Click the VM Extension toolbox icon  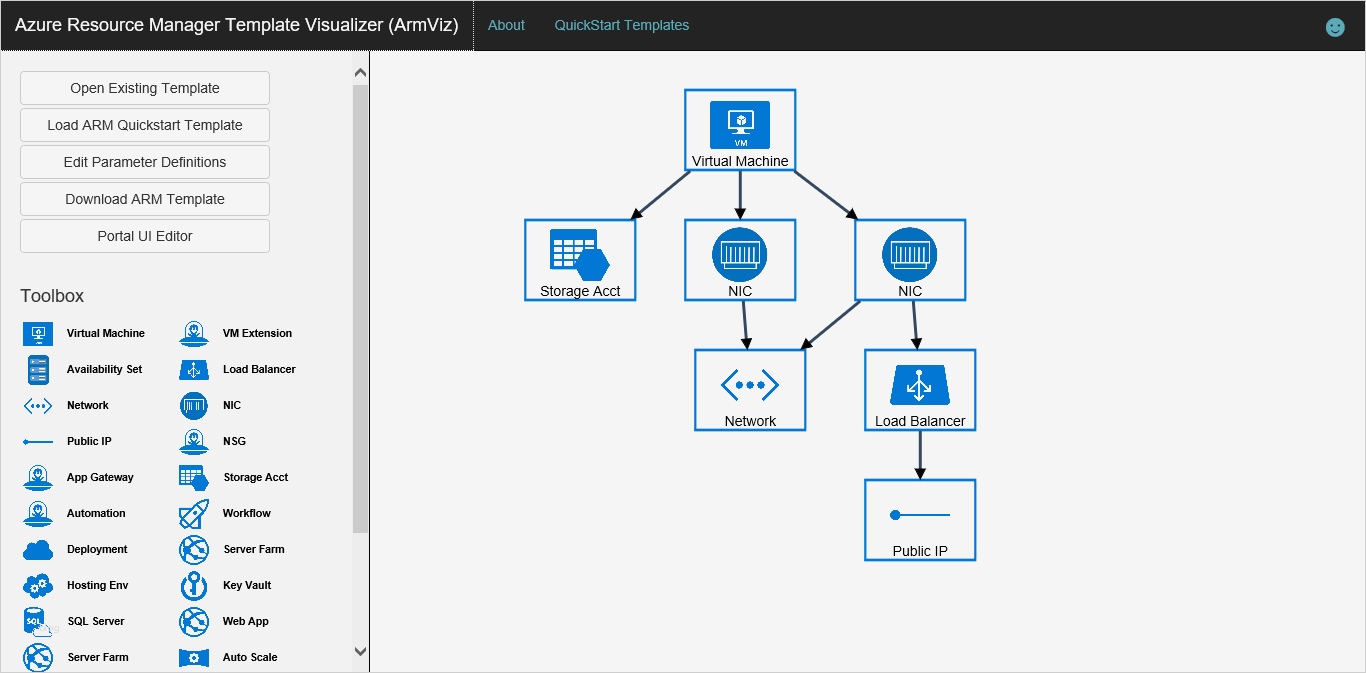[x=194, y=333]
